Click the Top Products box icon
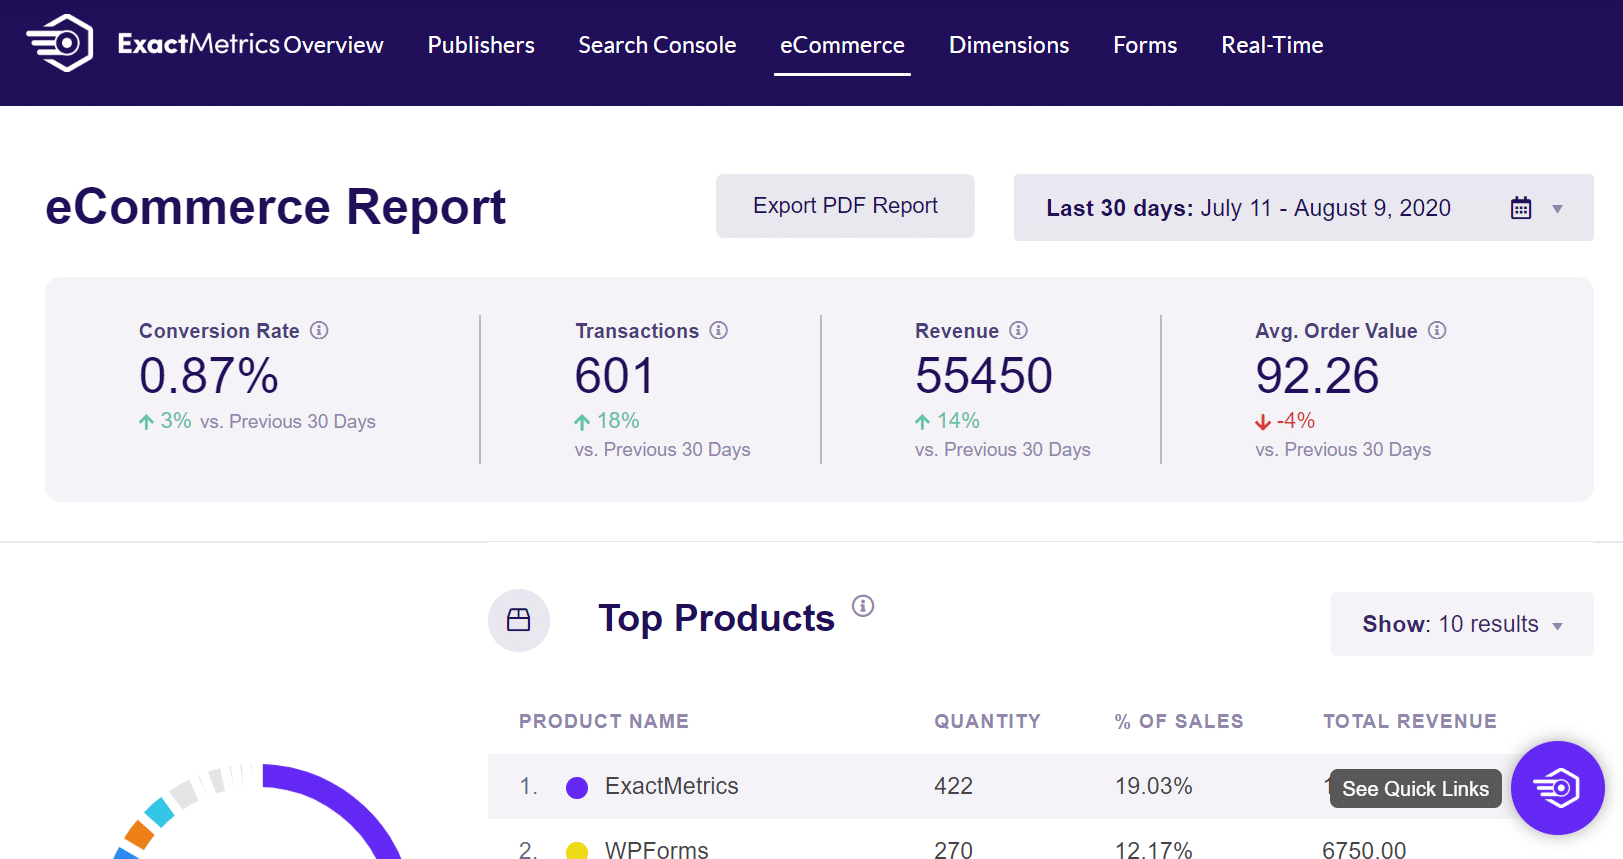This screenshot has width=1623, height=859. (x=519, y=620)
